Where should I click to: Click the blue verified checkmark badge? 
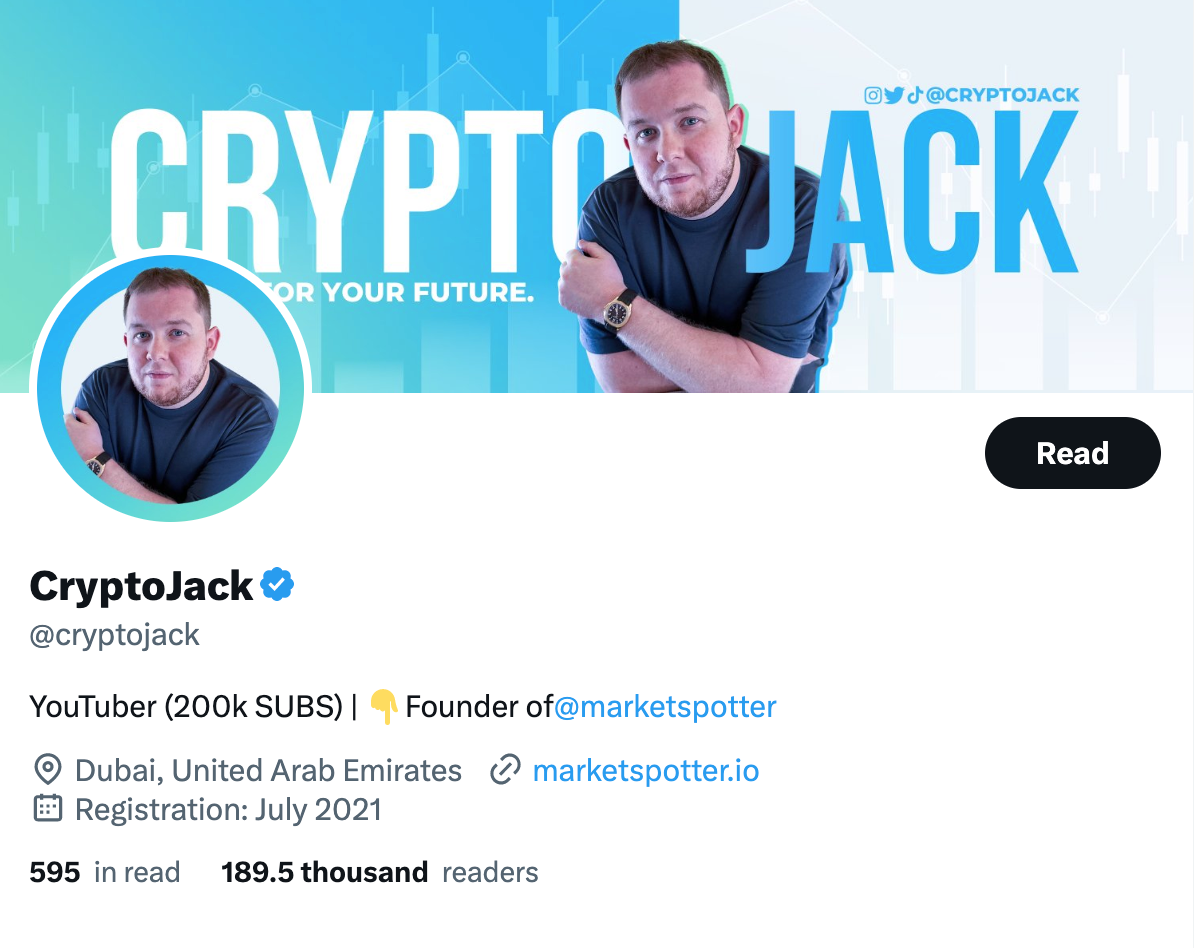click(277, 585)
